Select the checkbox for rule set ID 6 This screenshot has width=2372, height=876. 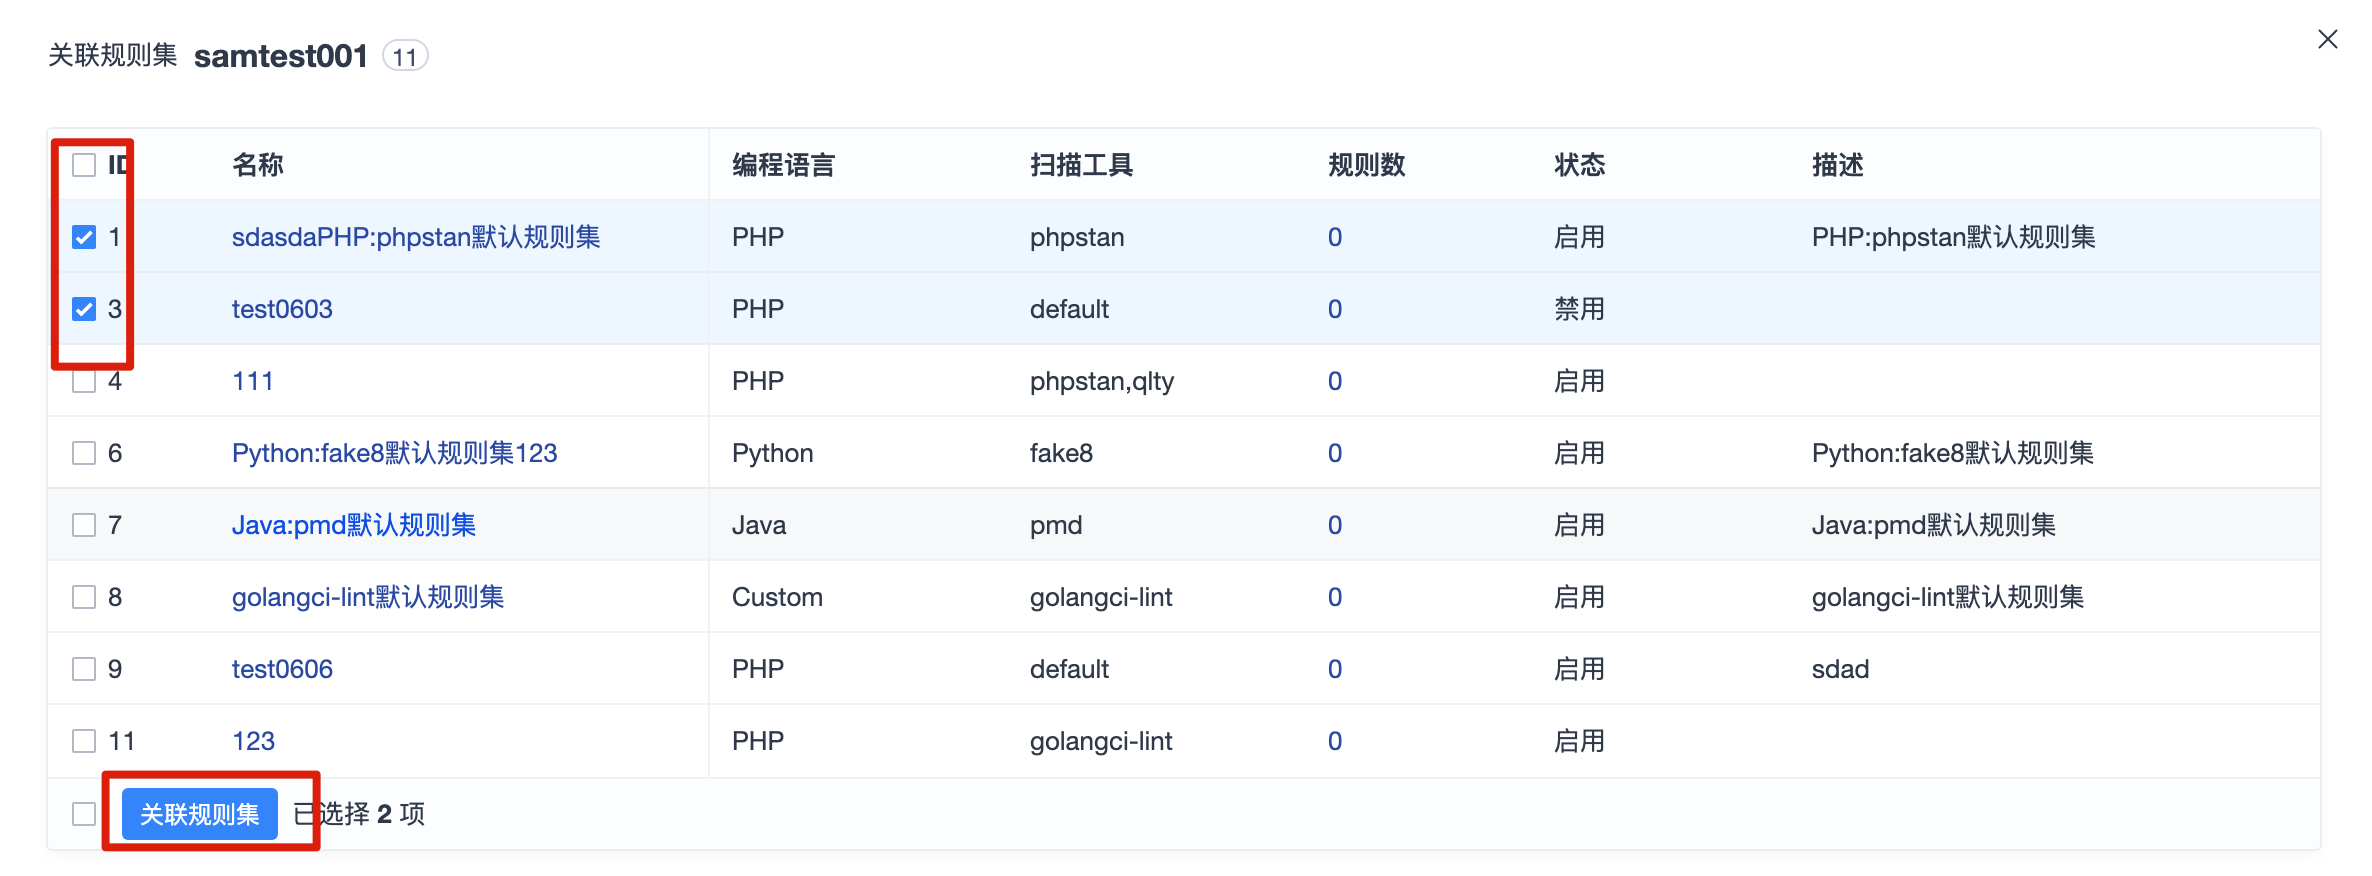pos(84,453)
